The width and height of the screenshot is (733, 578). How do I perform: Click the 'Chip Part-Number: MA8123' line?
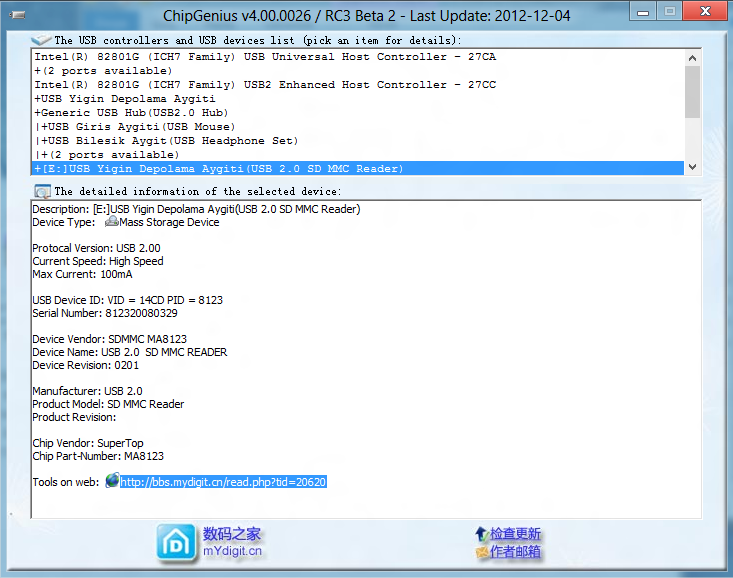point(98,456)
